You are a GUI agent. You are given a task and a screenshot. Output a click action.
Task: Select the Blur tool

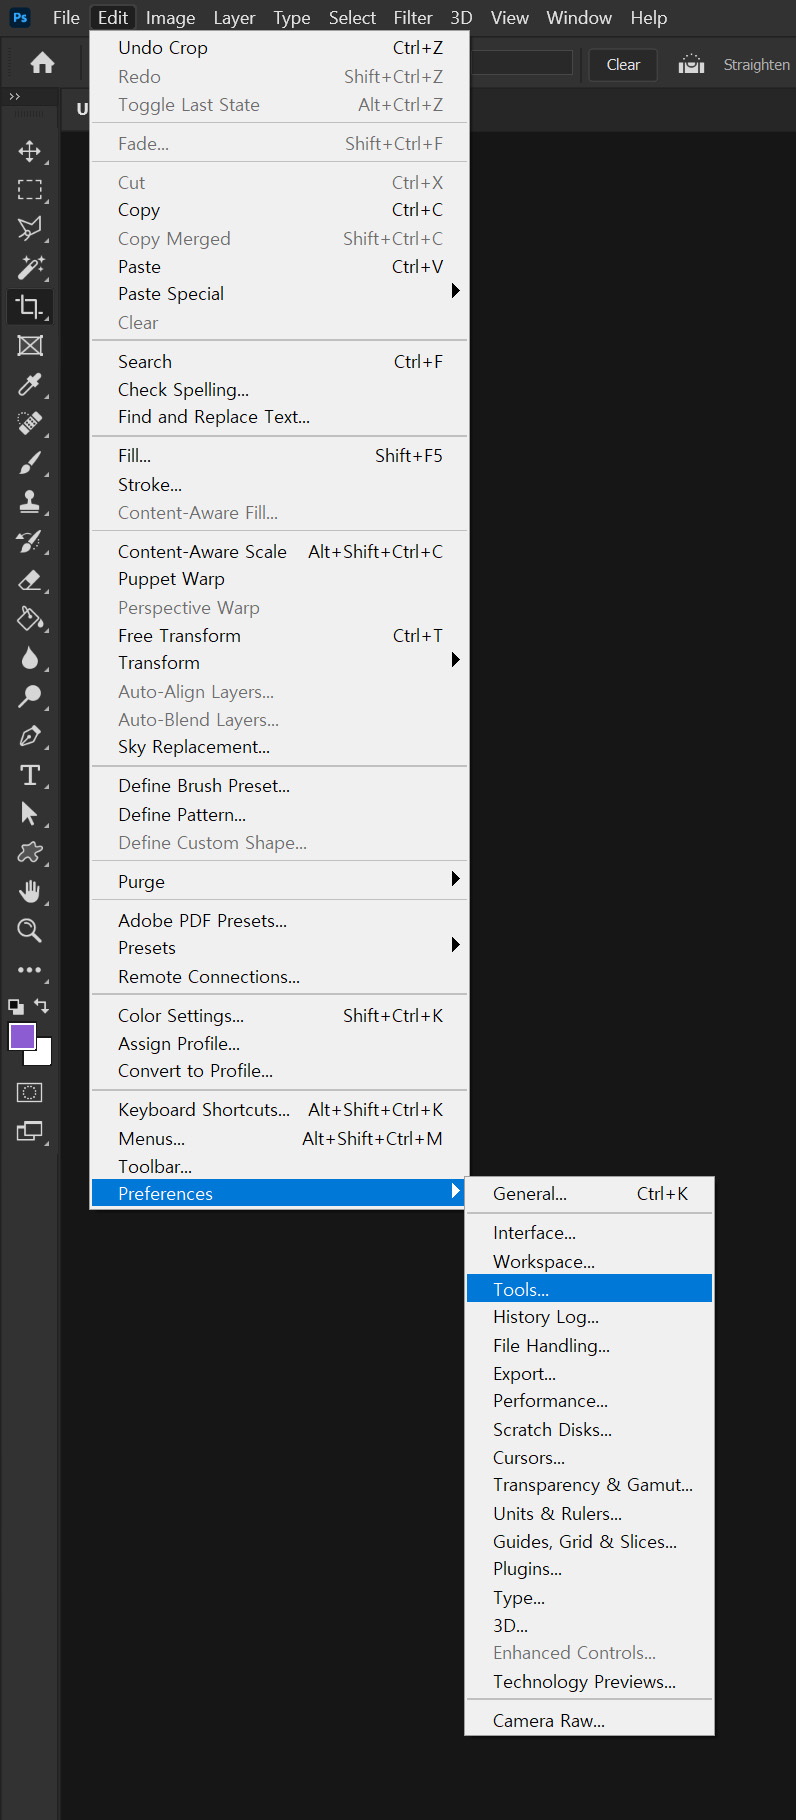(x=30, y=658)
